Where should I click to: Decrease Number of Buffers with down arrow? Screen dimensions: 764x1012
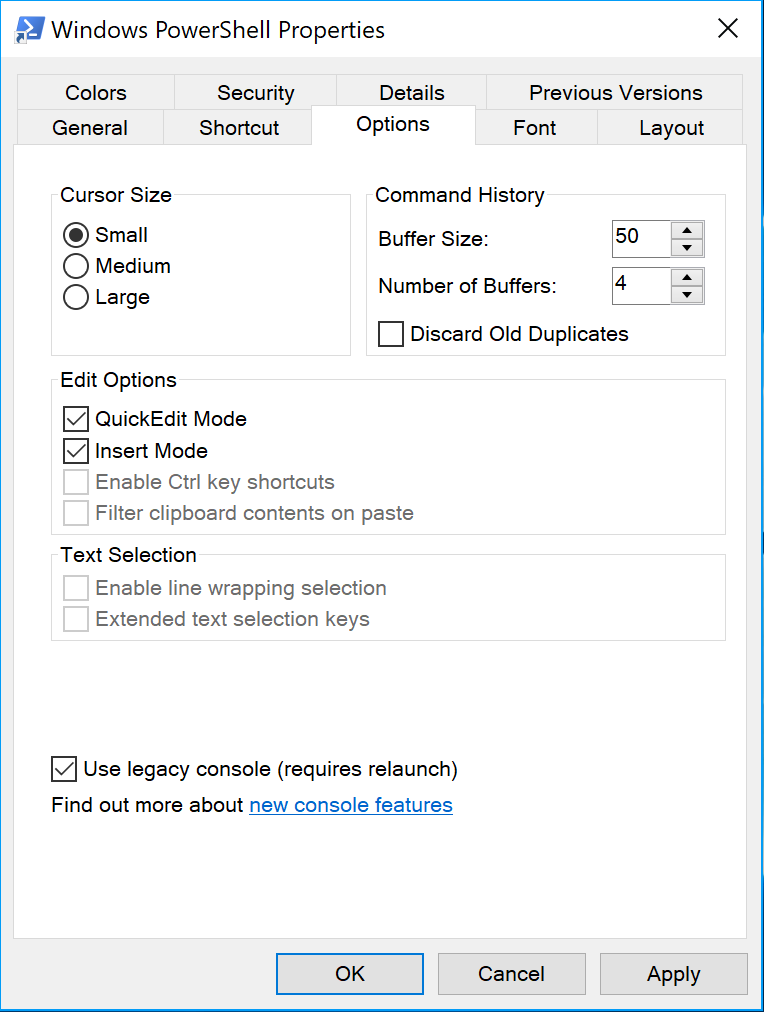click(x=687, y=294)
